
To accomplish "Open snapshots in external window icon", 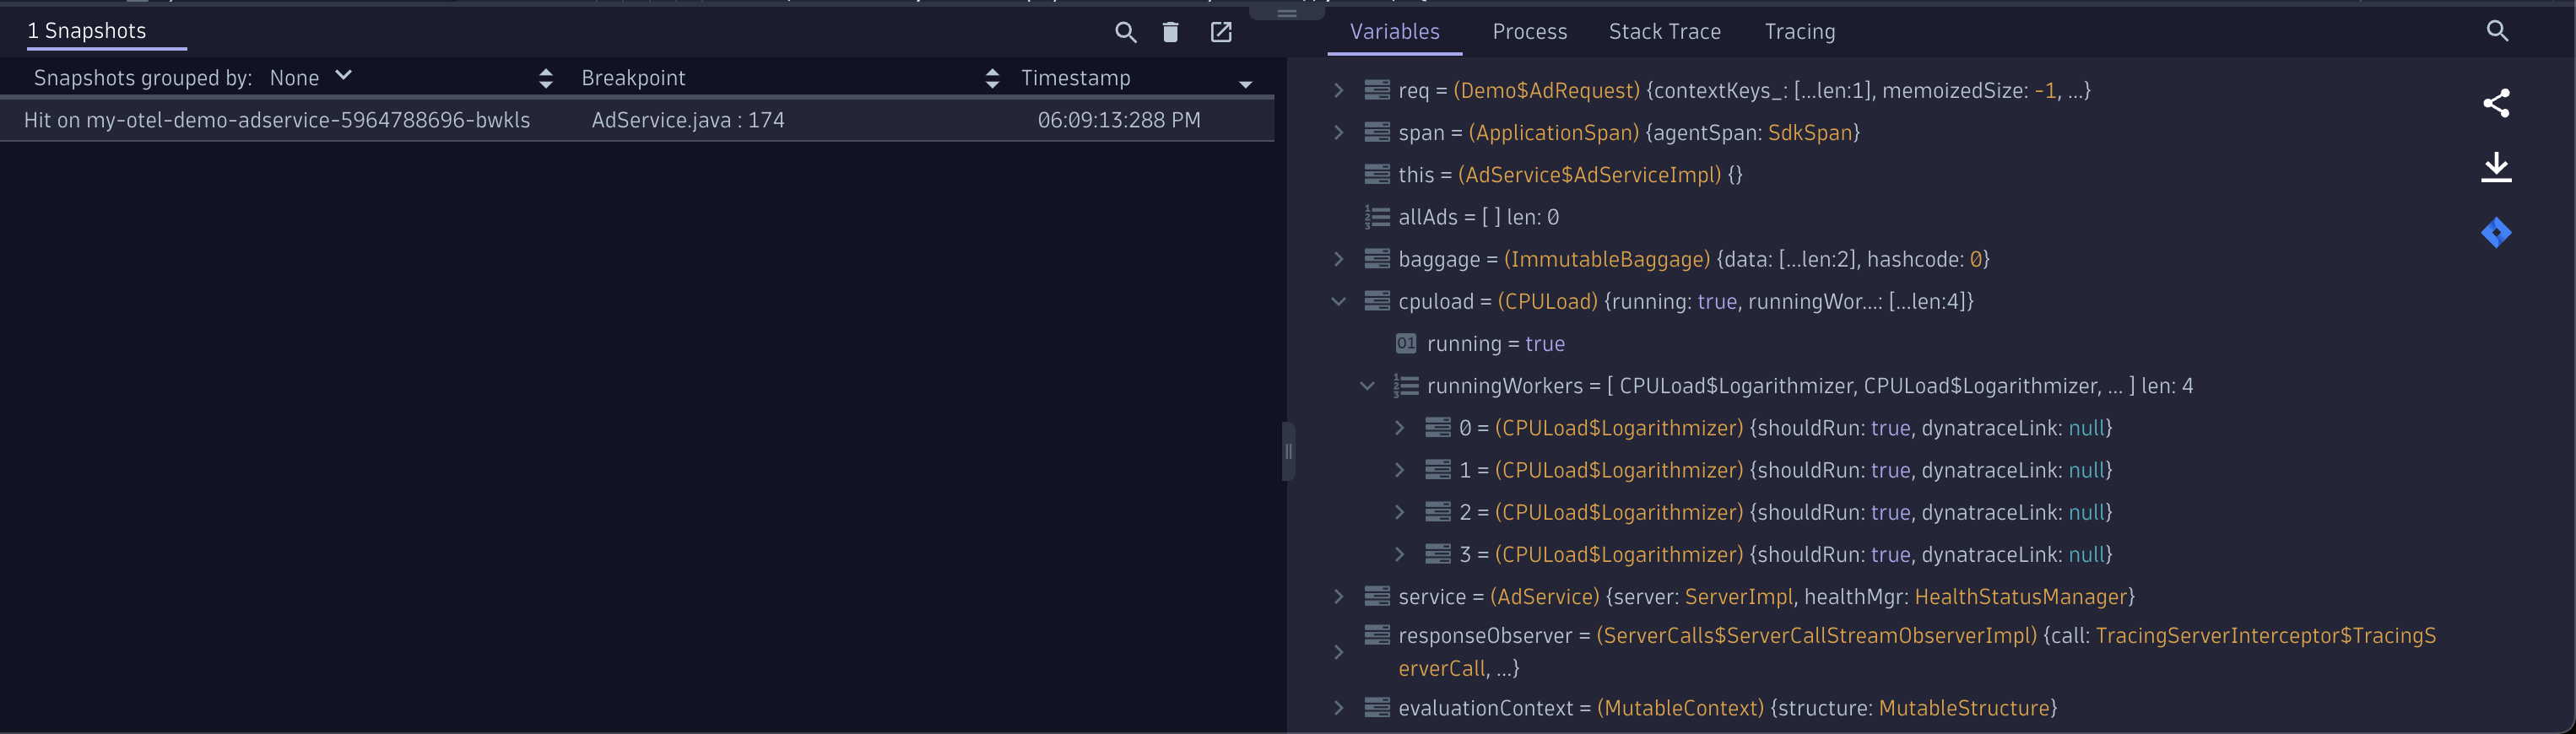I will click(1221, 32).
